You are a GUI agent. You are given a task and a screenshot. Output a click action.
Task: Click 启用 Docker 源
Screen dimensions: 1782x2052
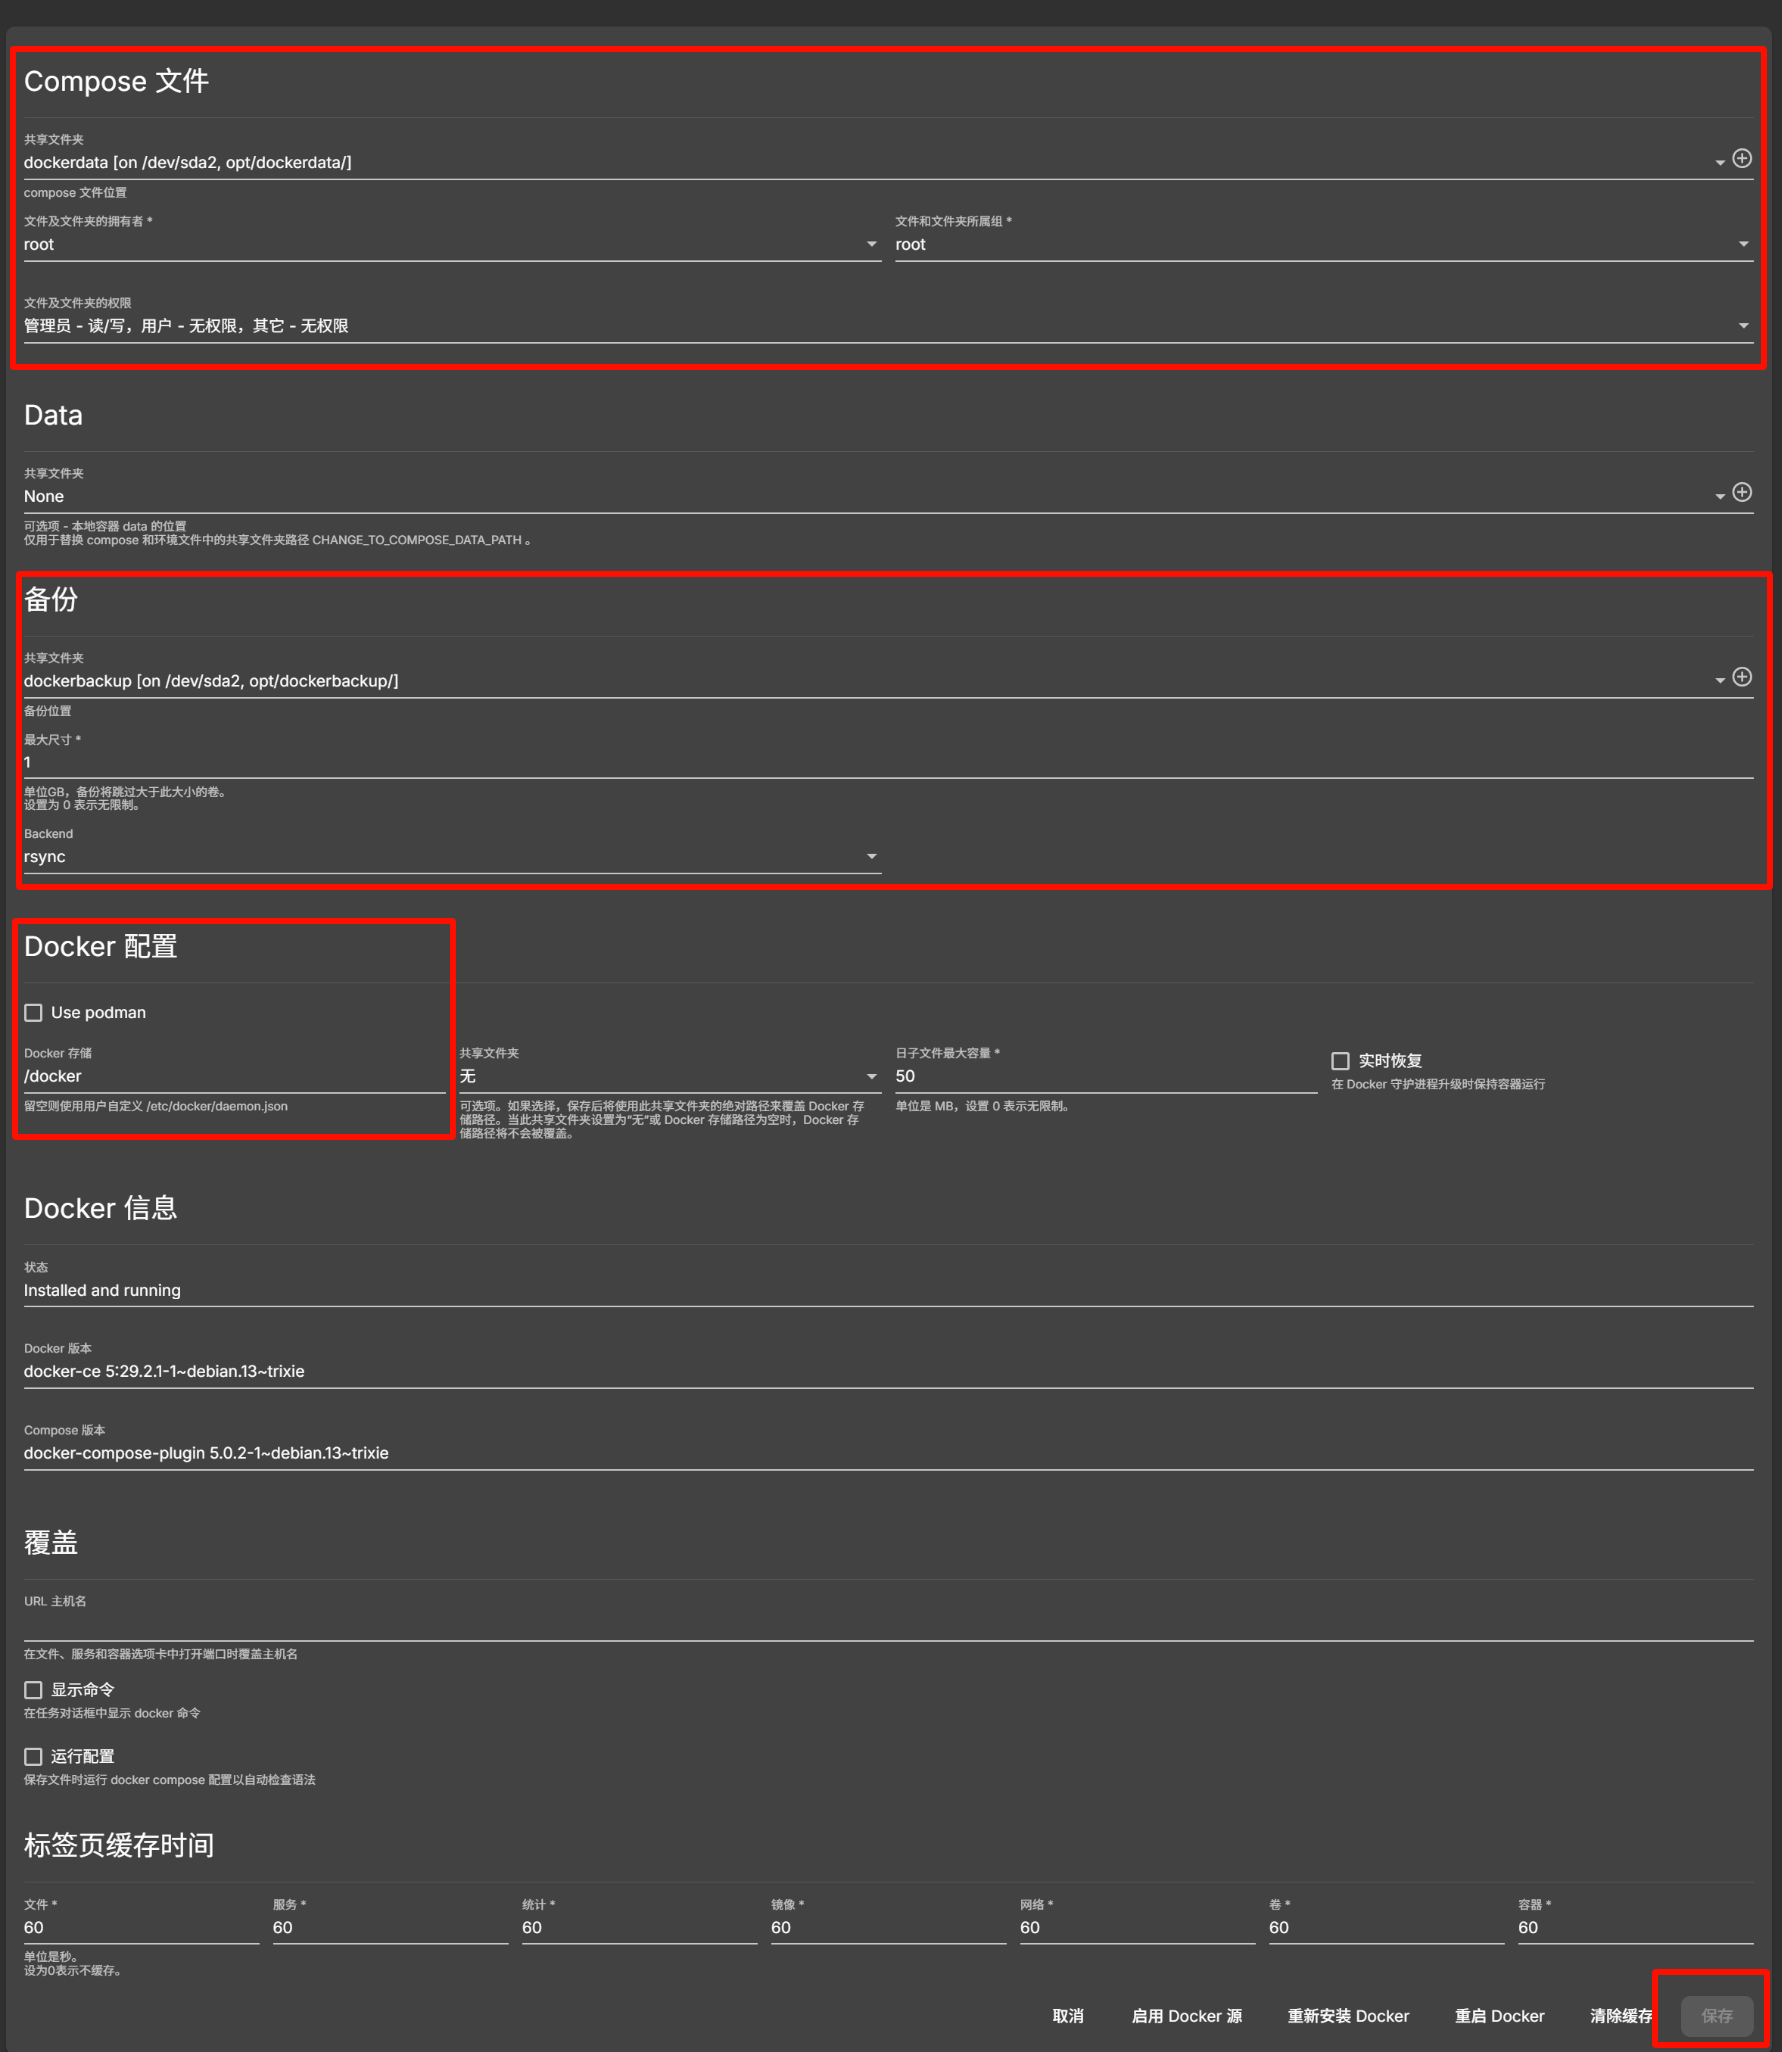tap(1185, 2016)
